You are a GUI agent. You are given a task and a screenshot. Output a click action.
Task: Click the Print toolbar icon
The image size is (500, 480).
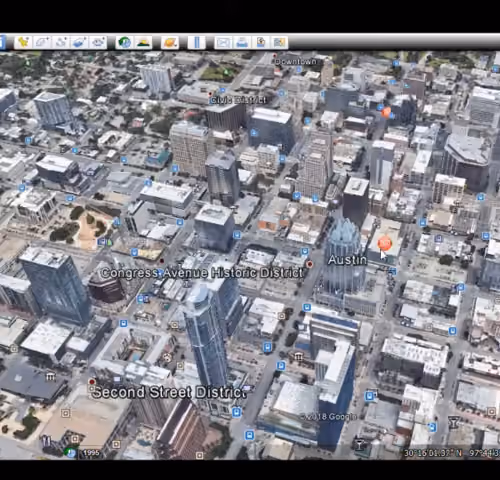pyautogui.click(x=242, y=42)
